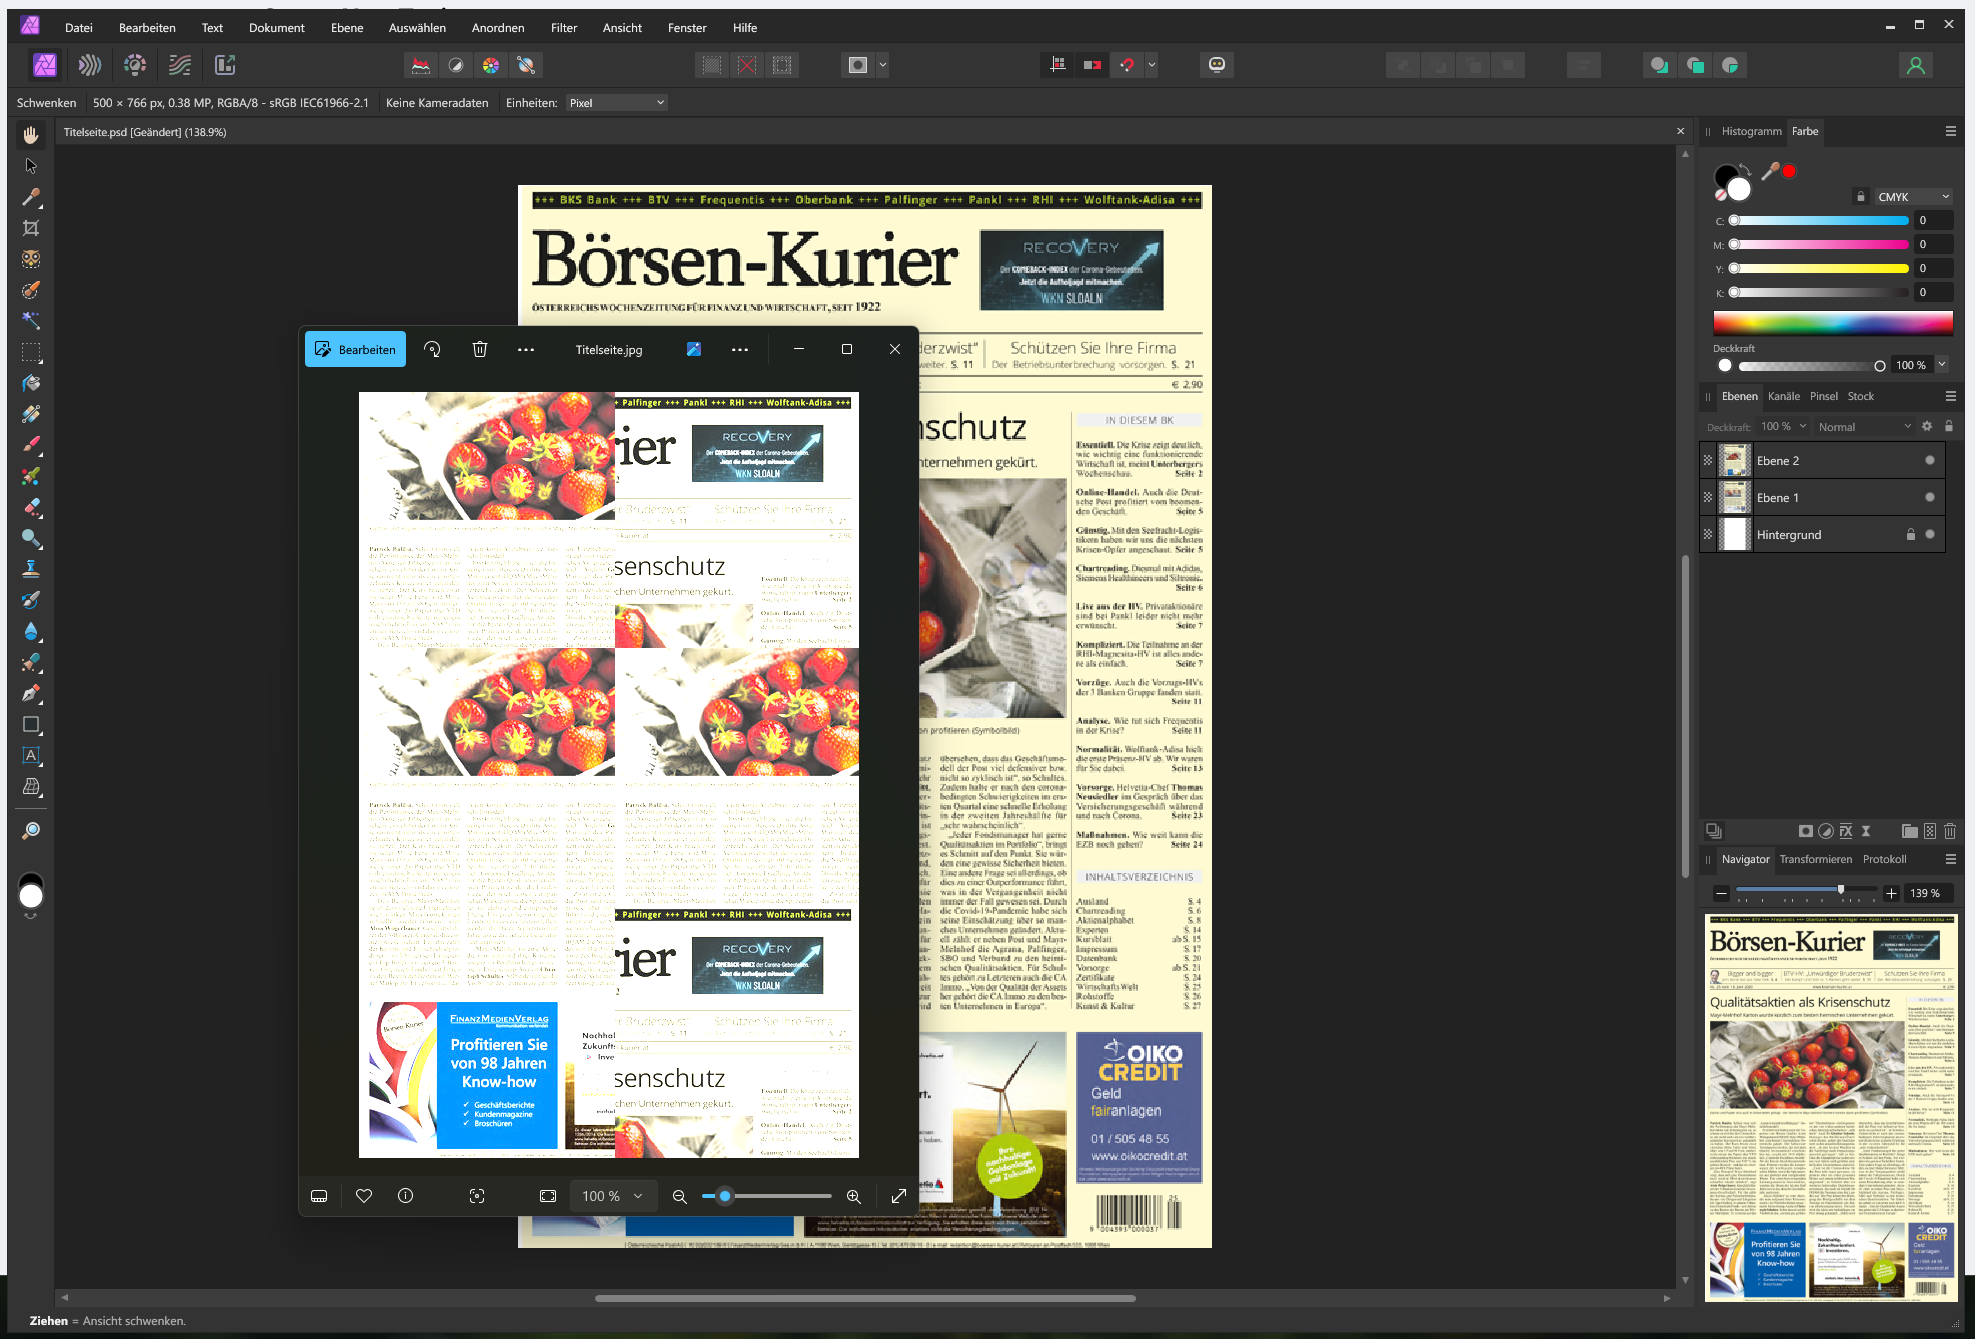Image resolution: width=1975 pixels, height=1339 pixels.
Task: Delete layer with Ebenen panel trash icon
Action: click(x=1950, y=831)
